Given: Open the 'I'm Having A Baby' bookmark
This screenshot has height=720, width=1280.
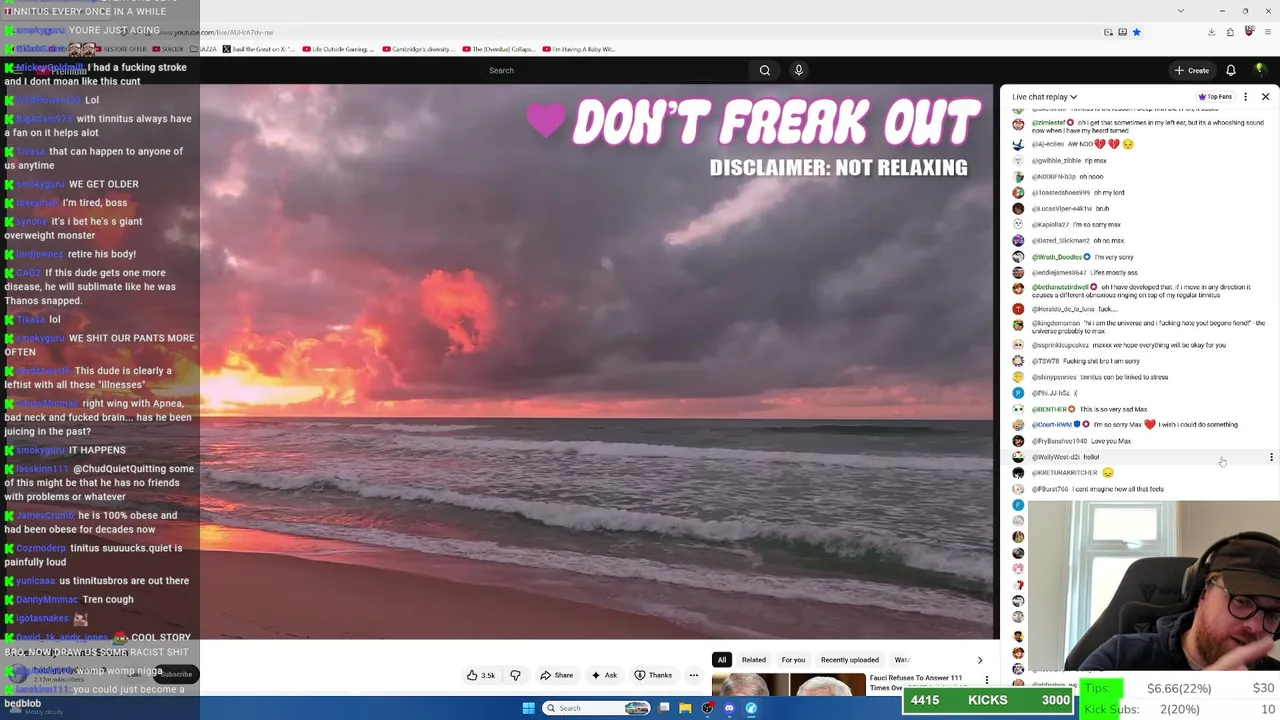Looking at the screenshot, I should 578,49.
